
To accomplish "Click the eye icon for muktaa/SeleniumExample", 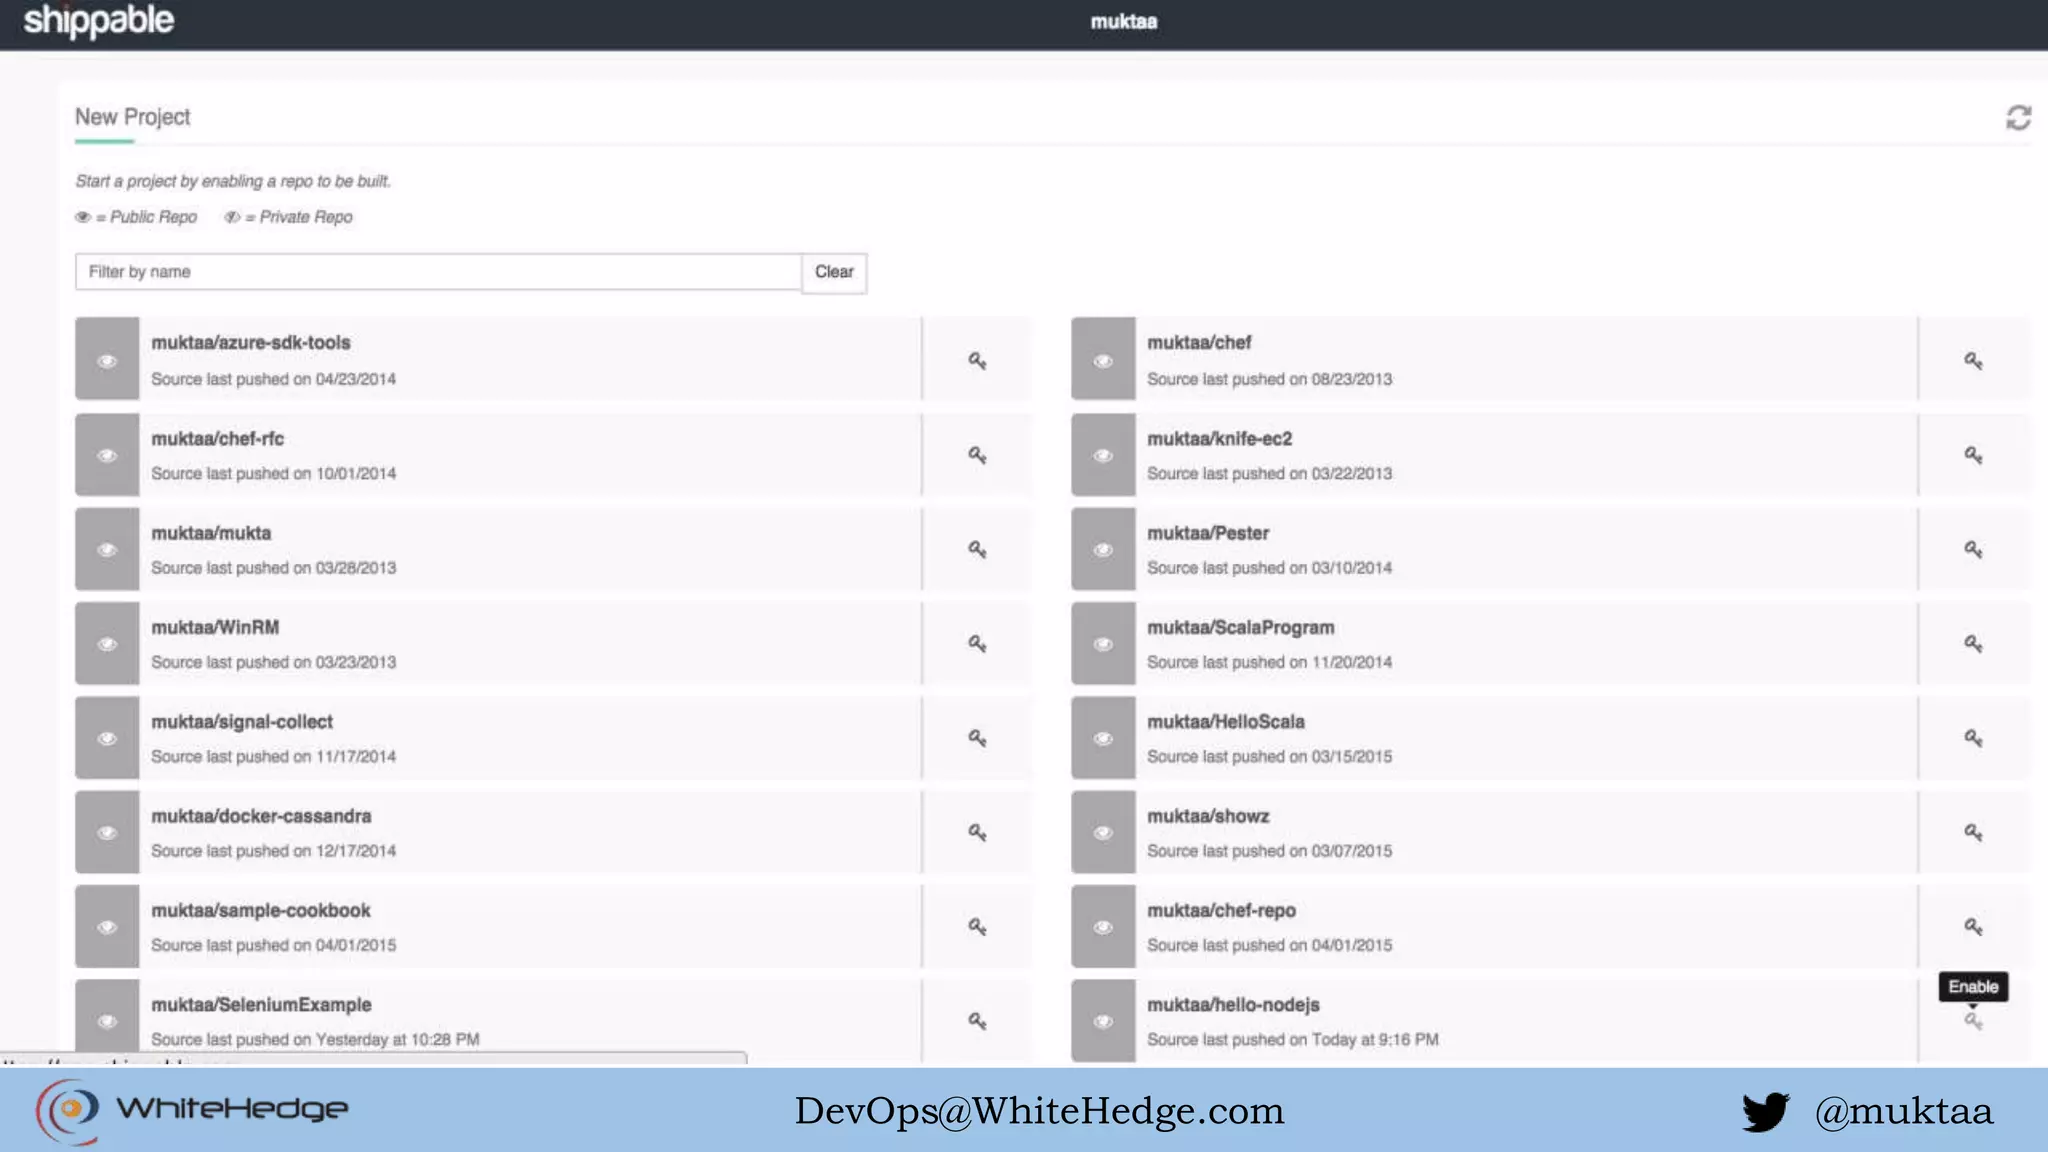I will pos(107,1021).
